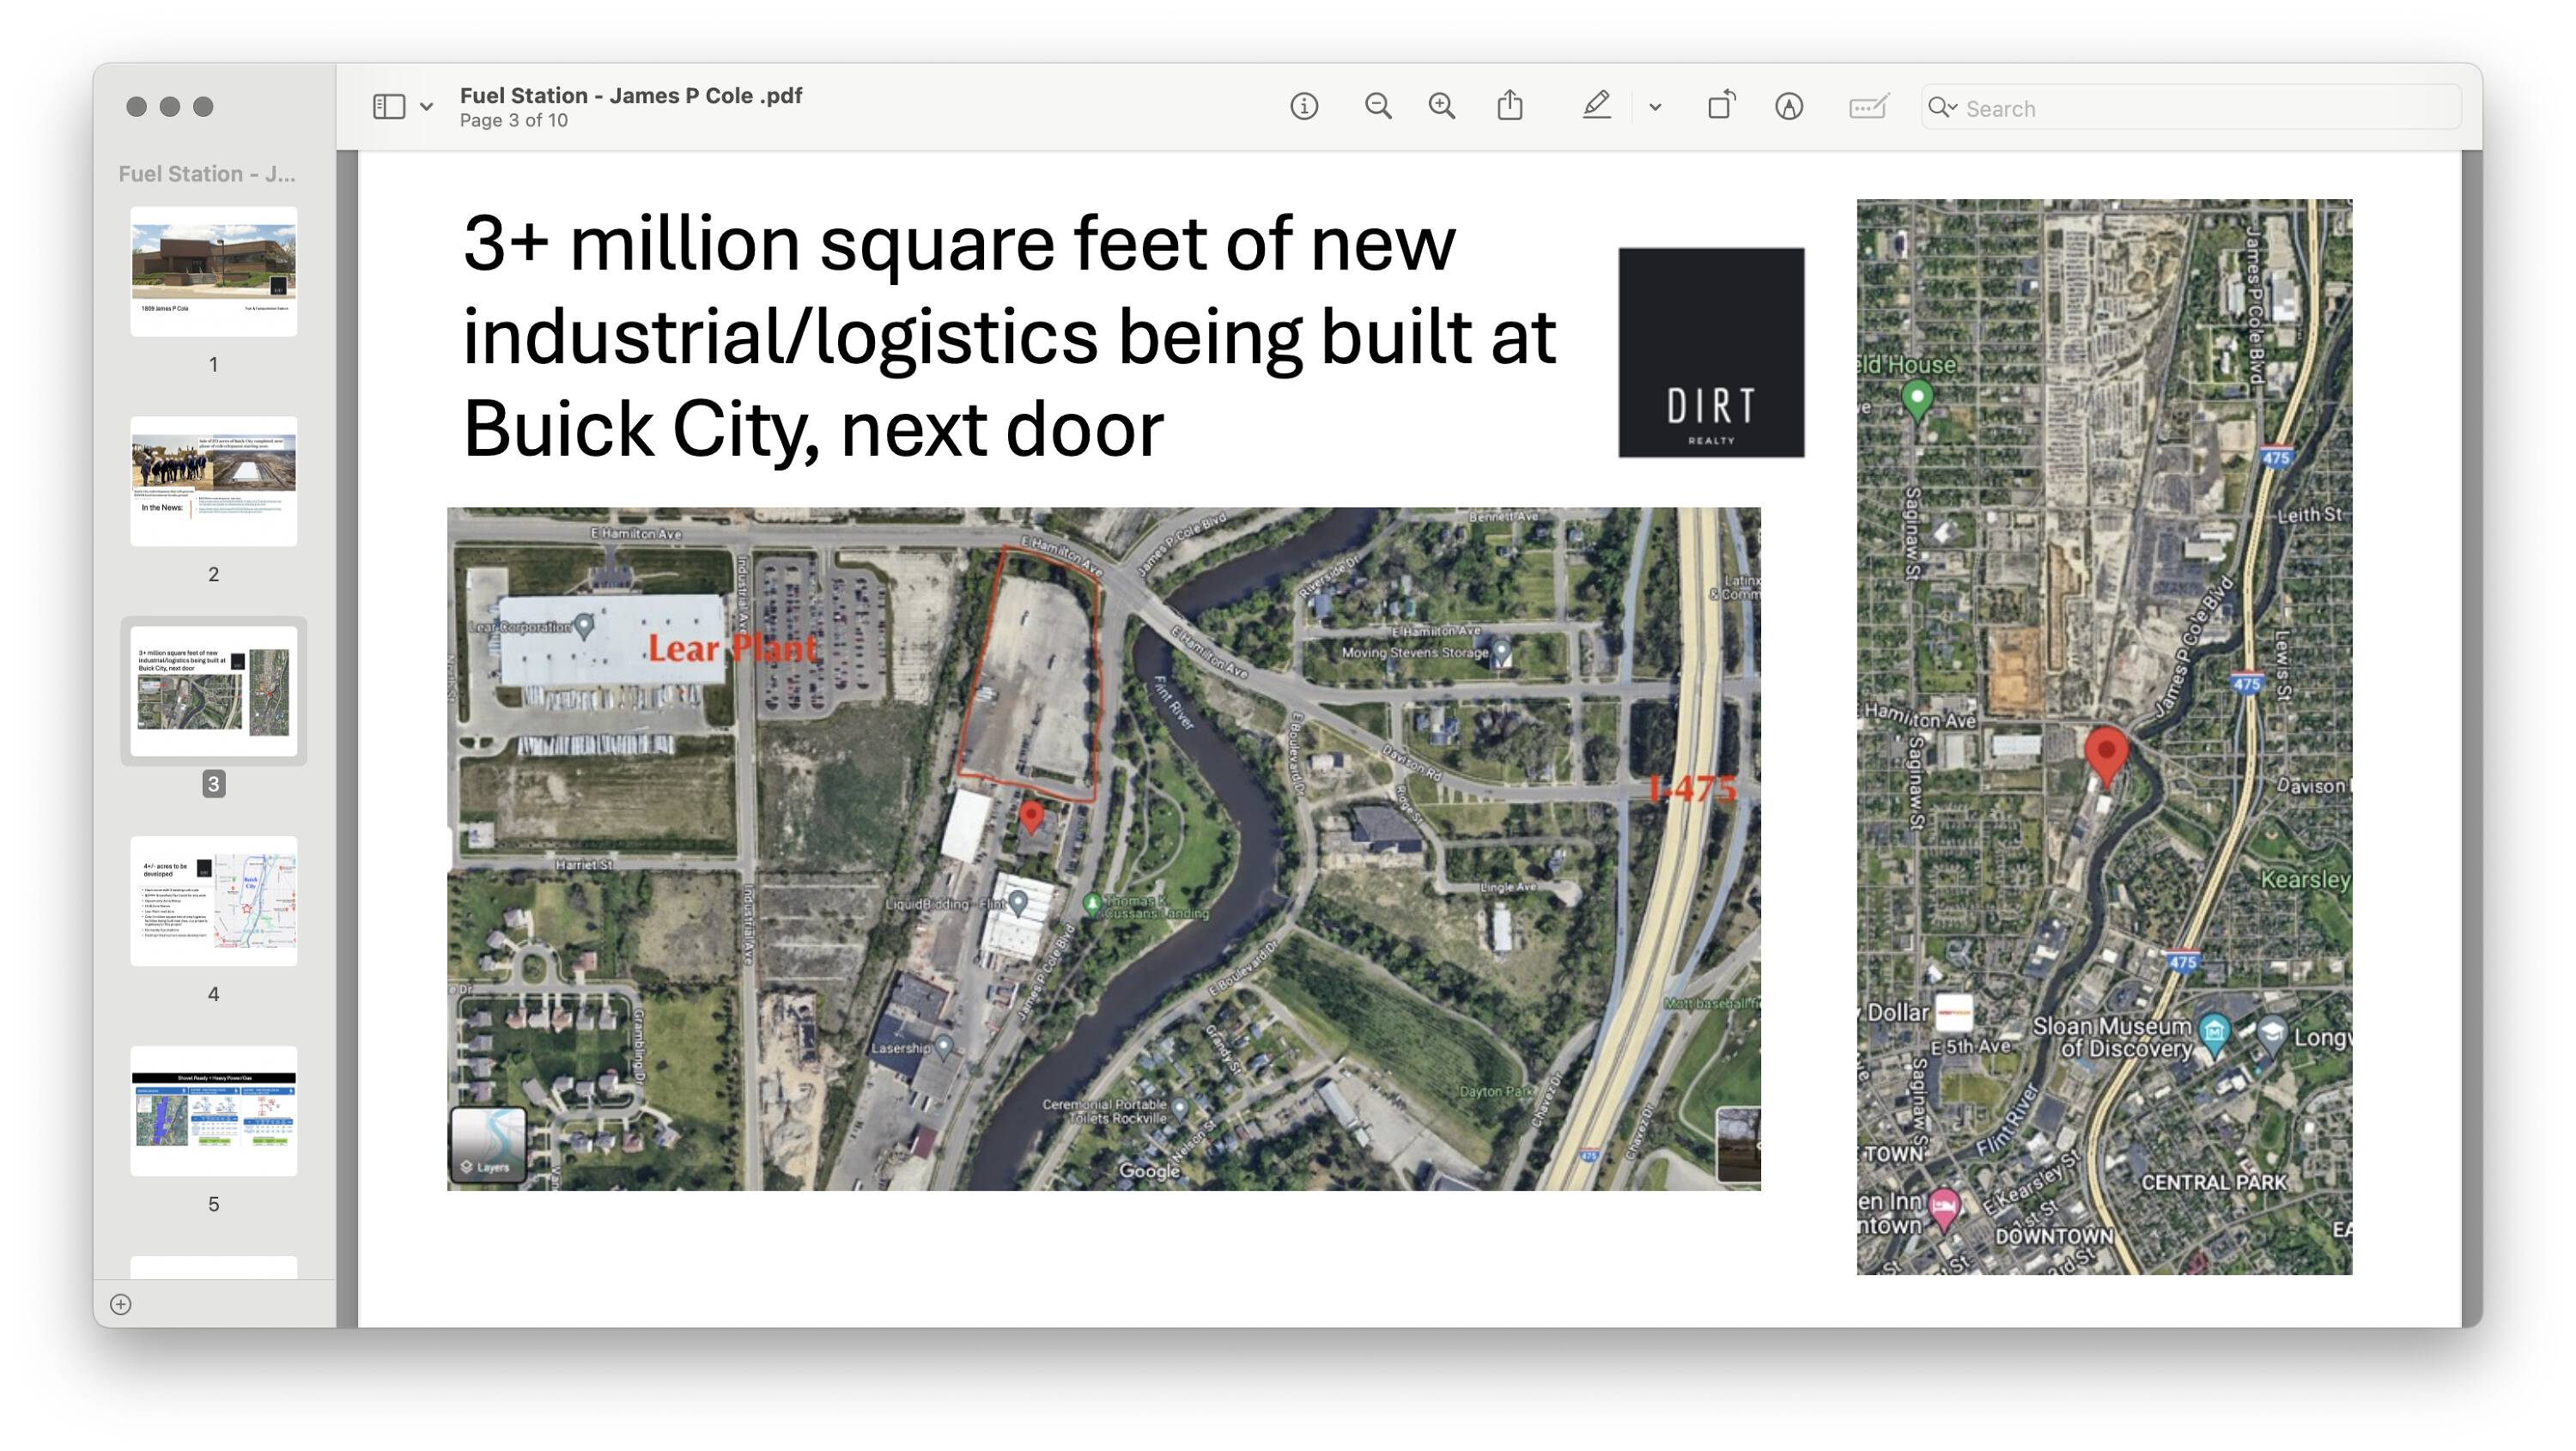The height and width of the screenshot is (1451, 2576).
Task: Click the Fuel Station sidebar header
Action: coord(207,174)
